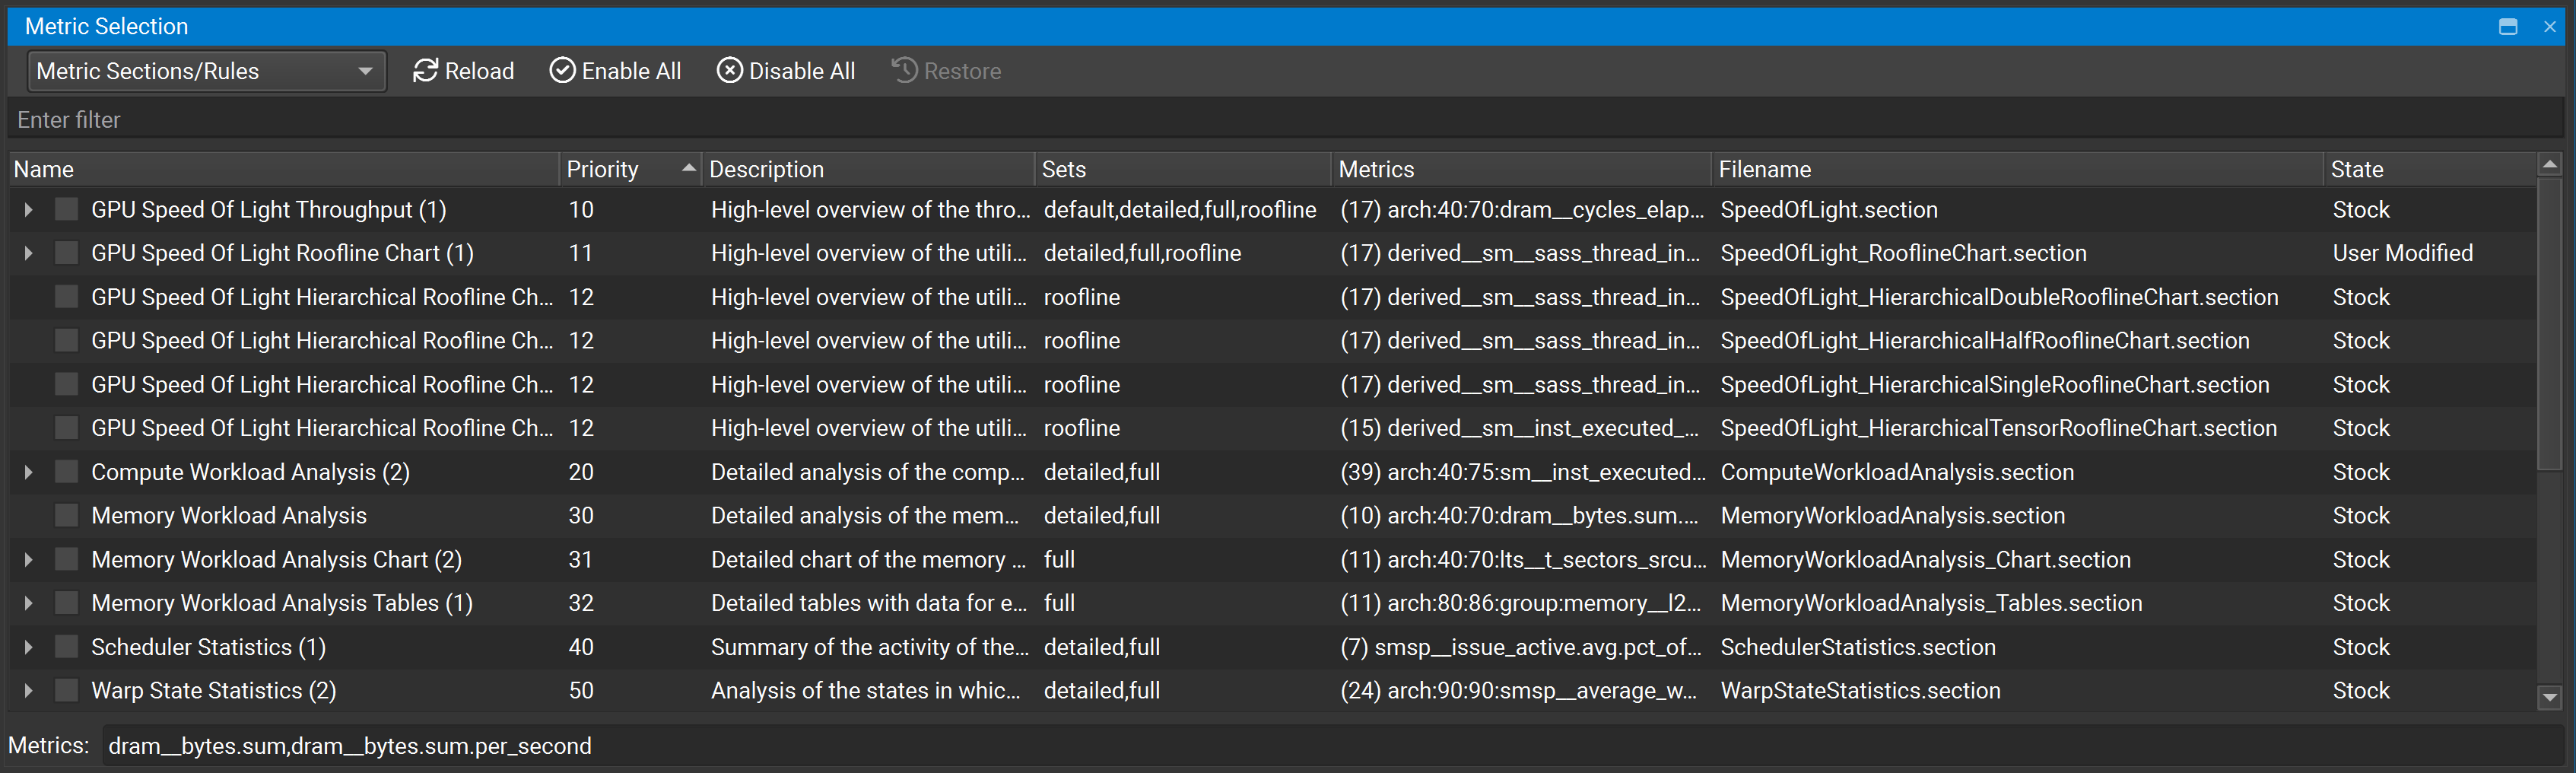Click Warp State Statistics (2) row name
Viewport: 2576px width, 773px height.
(x=214, y=690)
